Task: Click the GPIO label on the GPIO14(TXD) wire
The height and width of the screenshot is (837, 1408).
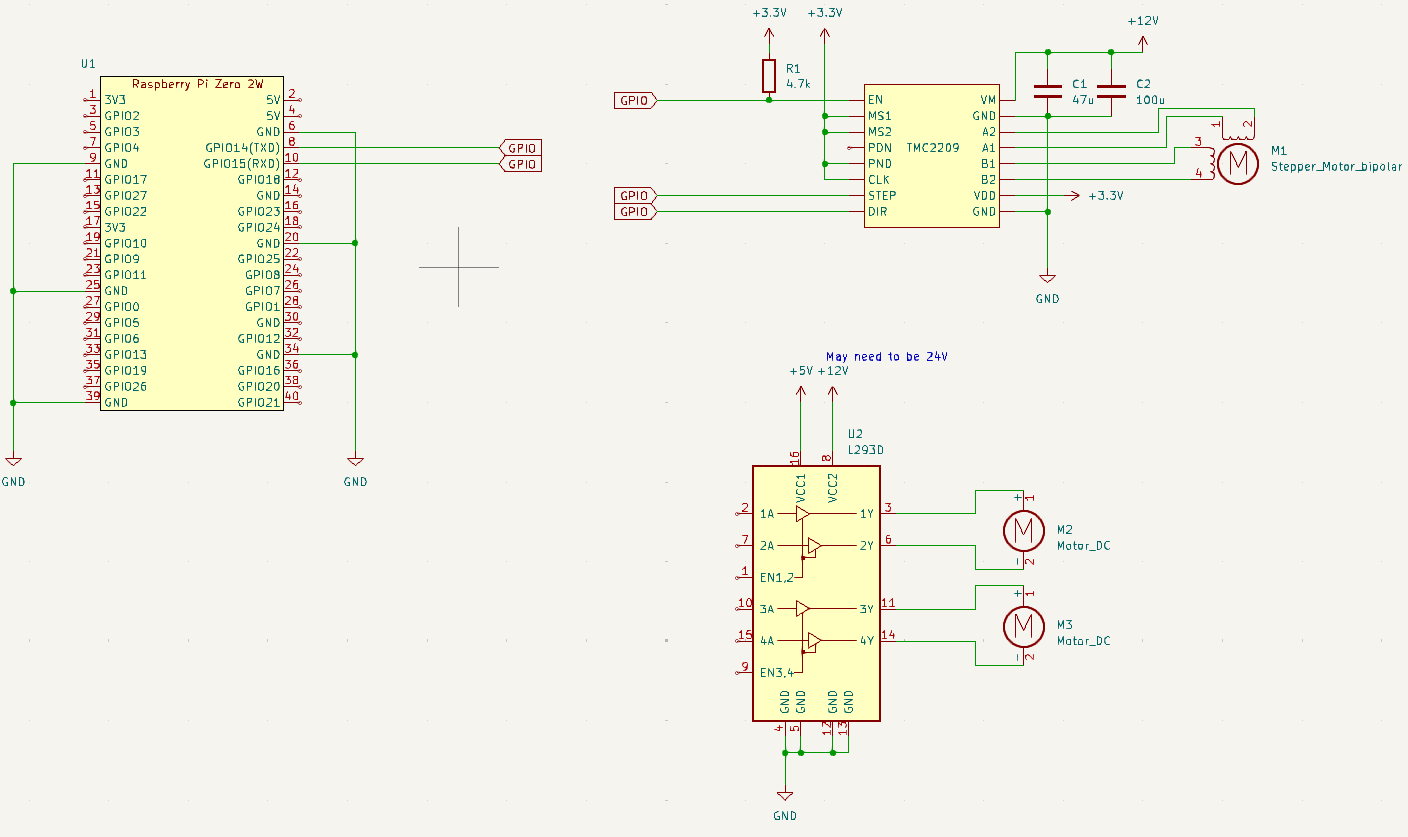Action: click(520, 148)
